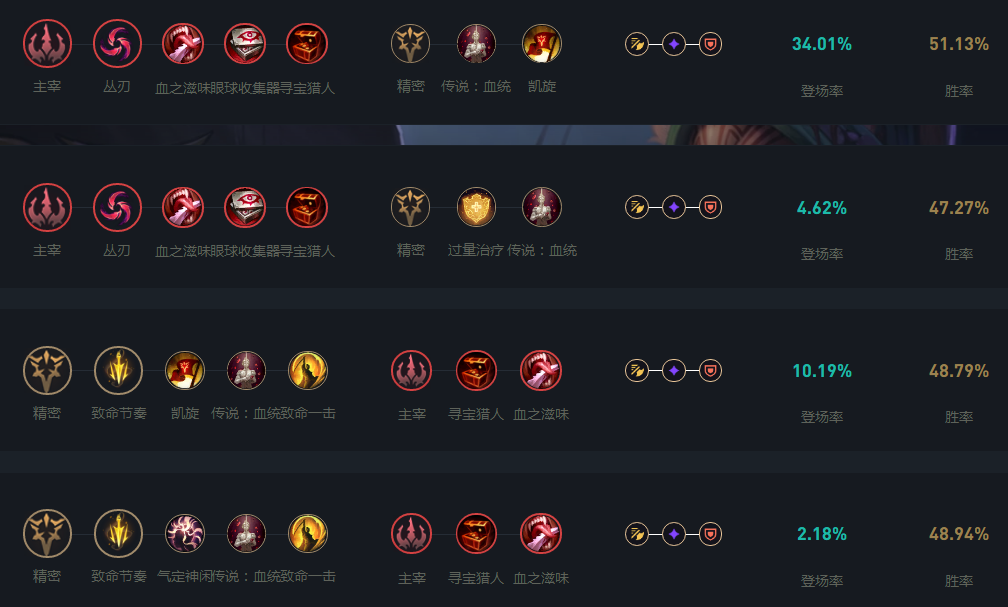Viewport: 1008px width, 607px height.
Task: Click the 过量治疗 (Overheal) rune icon
Action: [x=476, y=207]
